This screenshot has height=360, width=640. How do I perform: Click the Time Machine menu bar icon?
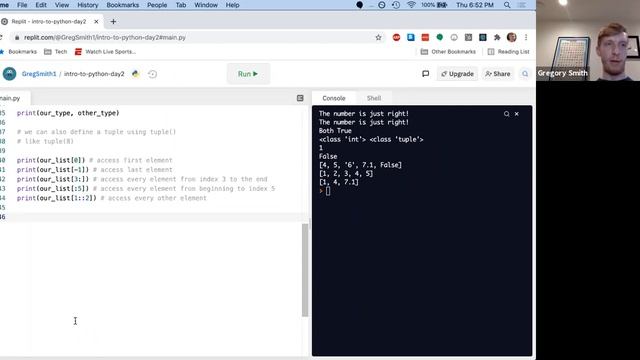[x=396, y=5]
